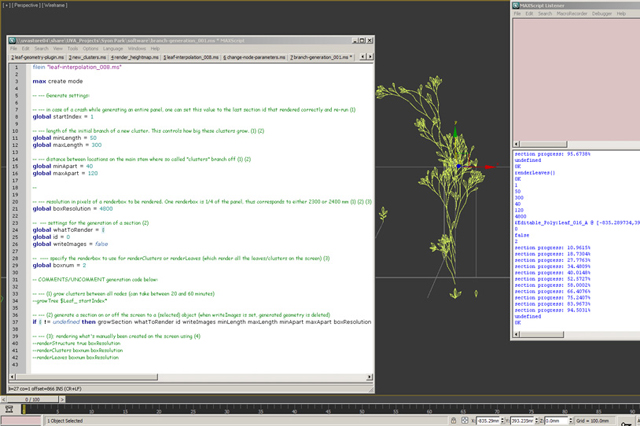Open Windows menu in script editor
The width and height of the screenshot is (640, 426).
[x=137, y=48]
